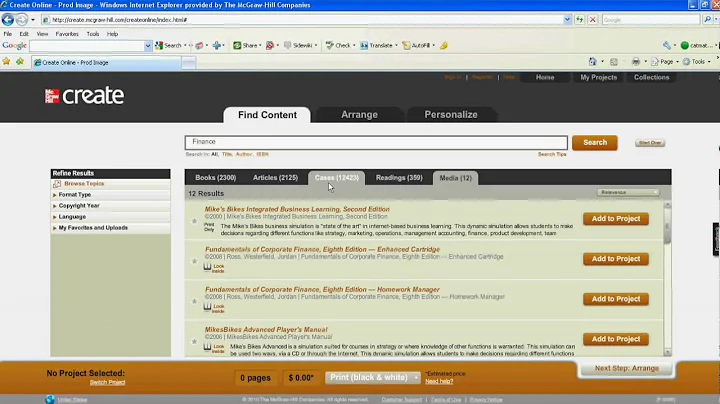This screenshot has width=720, height=404.
Task: Click the Collections navigation link
Action: 652,77
